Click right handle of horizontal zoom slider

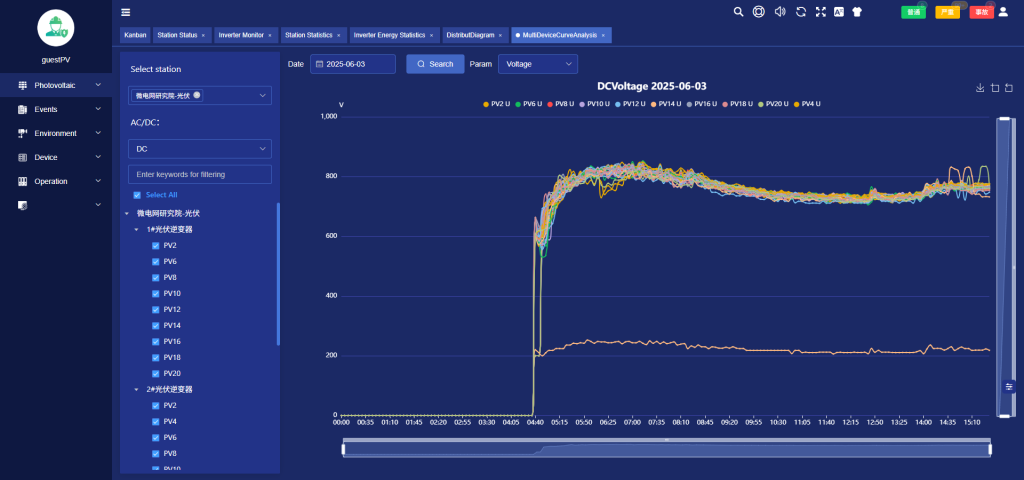pyautogui.click(x=990, y=449)
